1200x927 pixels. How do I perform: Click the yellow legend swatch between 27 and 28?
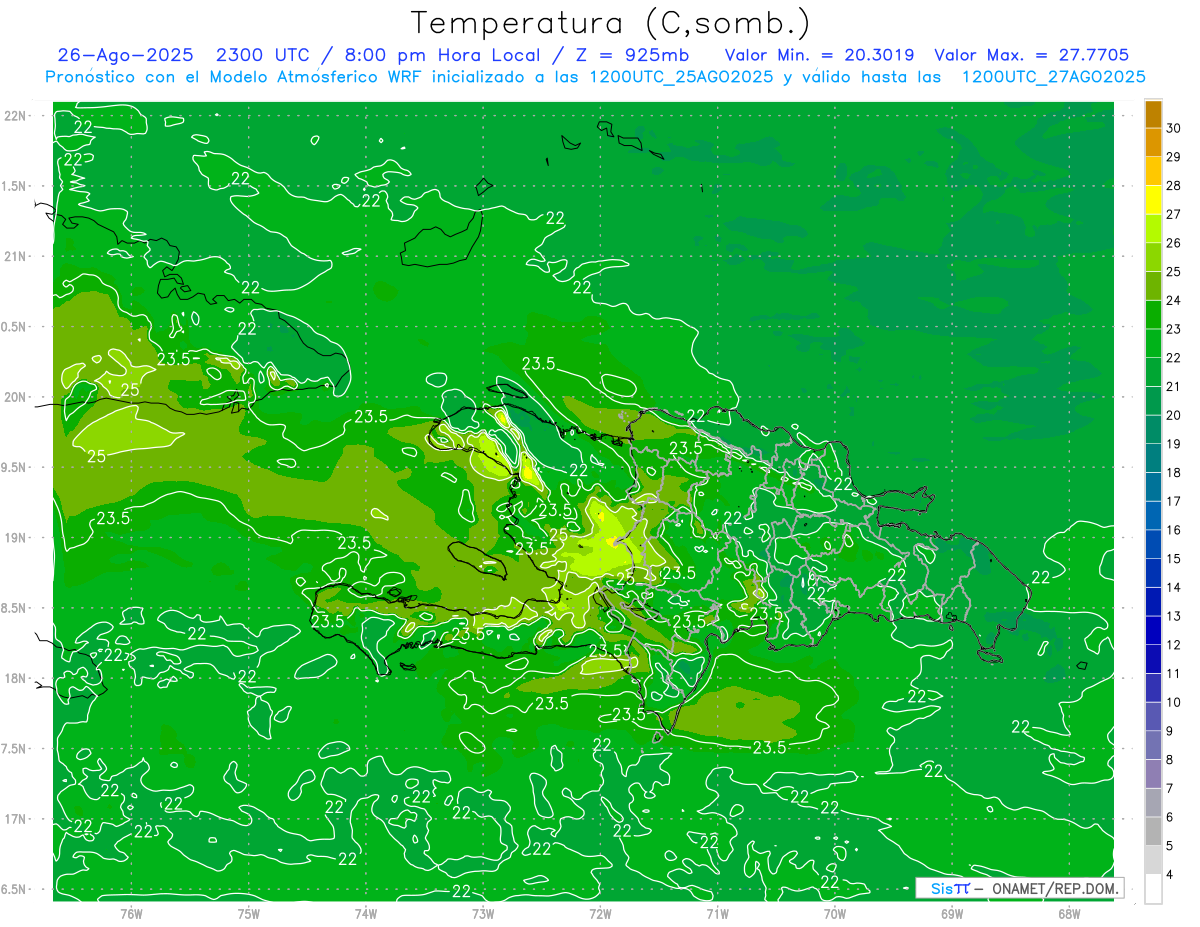pyautogui.click(x=1153, y=200)
